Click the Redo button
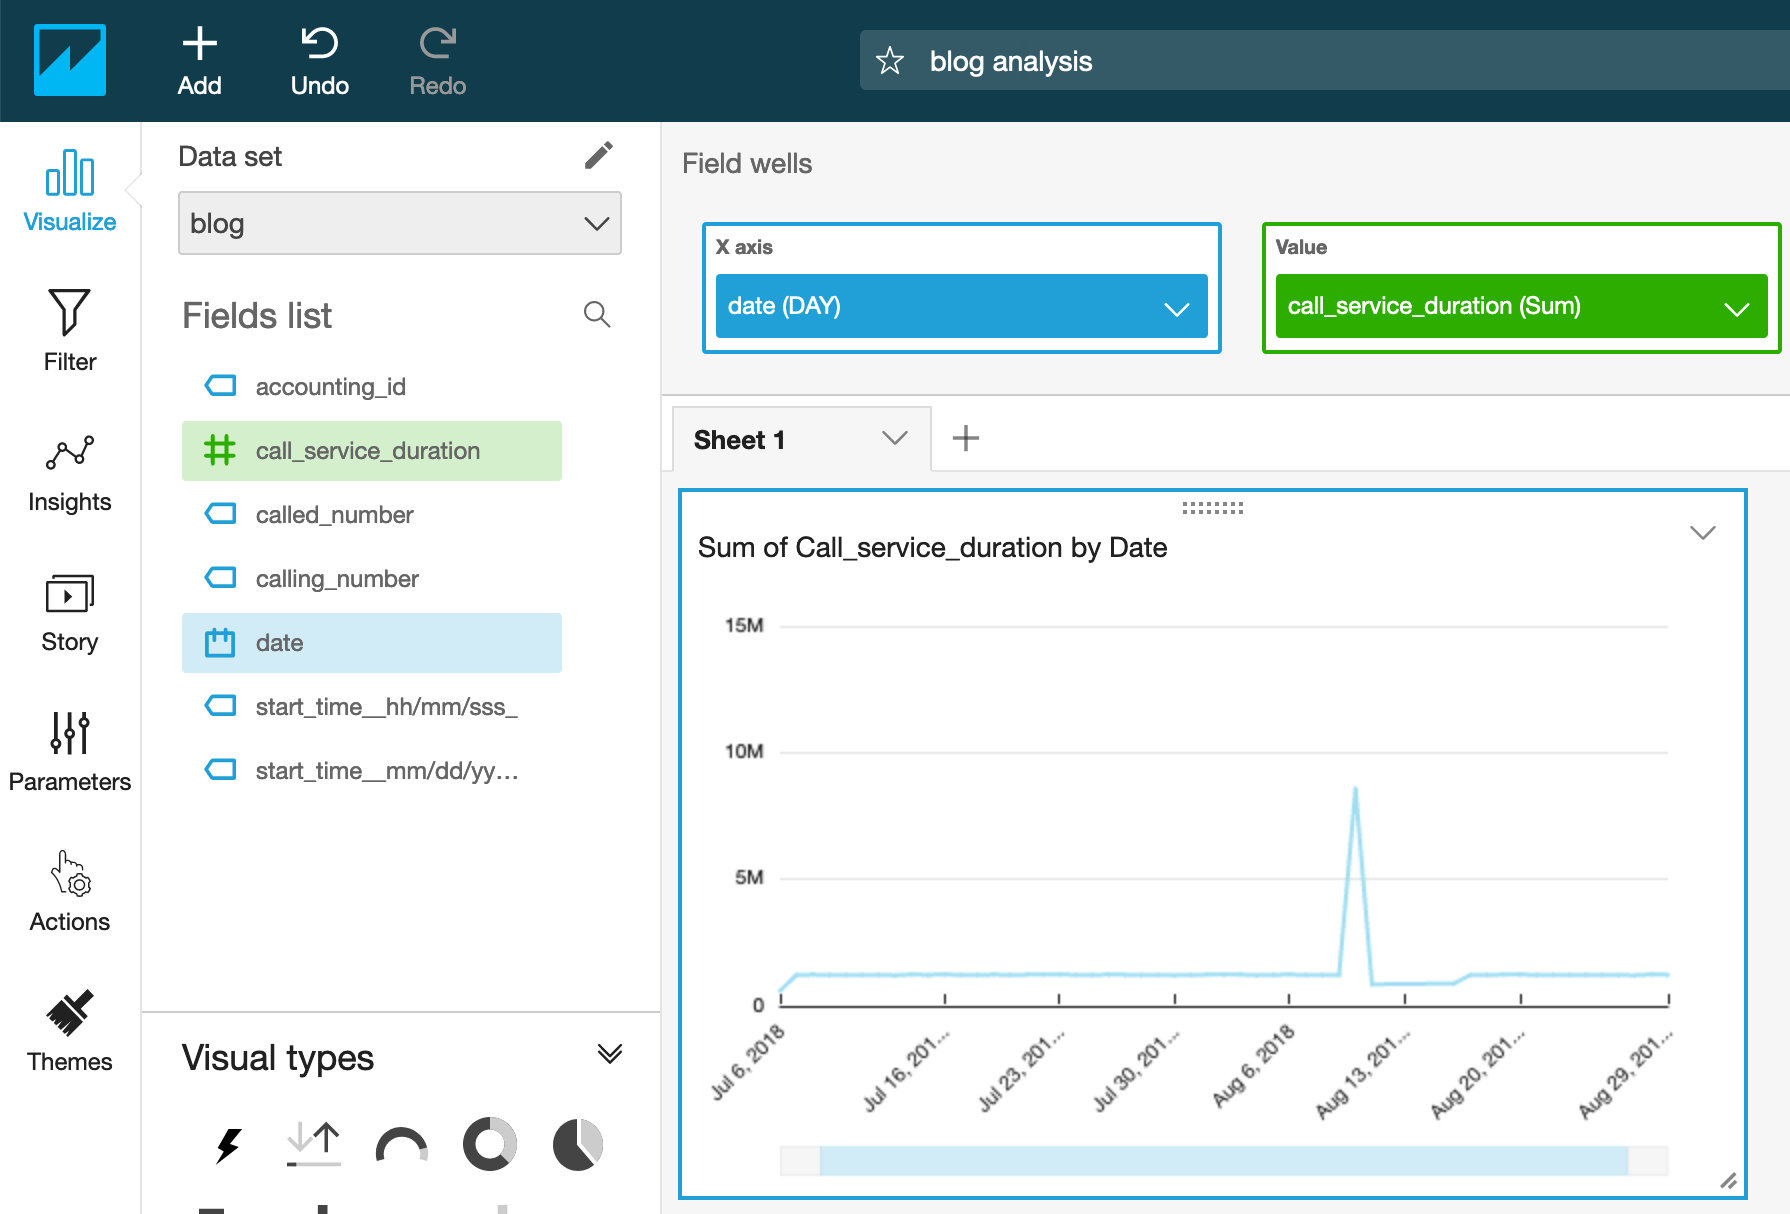 [438, 61]
